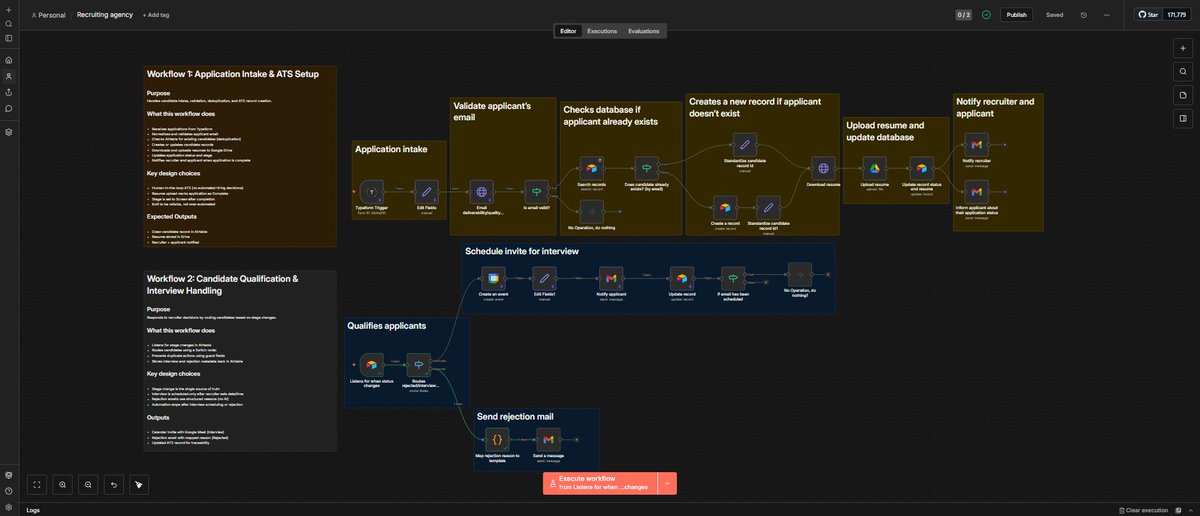Open the Typeform Trigger node
Viewport: 1200px width, 516px height.
coord(371,192)
